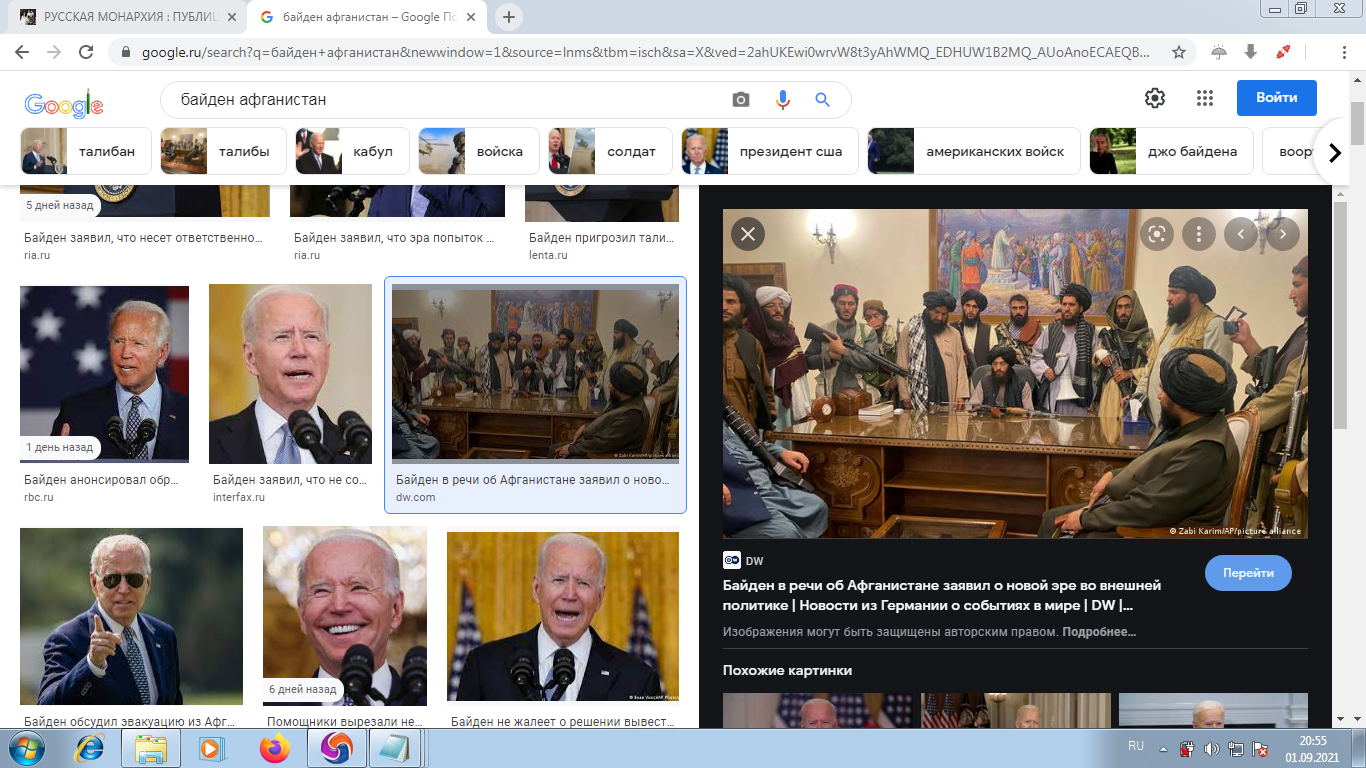Open Google settings gear icon

1155,98
